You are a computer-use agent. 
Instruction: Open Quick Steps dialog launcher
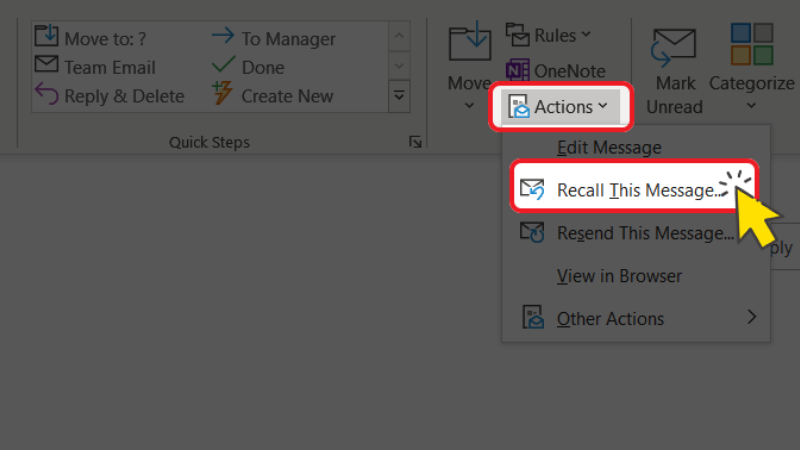coord(415,143)
